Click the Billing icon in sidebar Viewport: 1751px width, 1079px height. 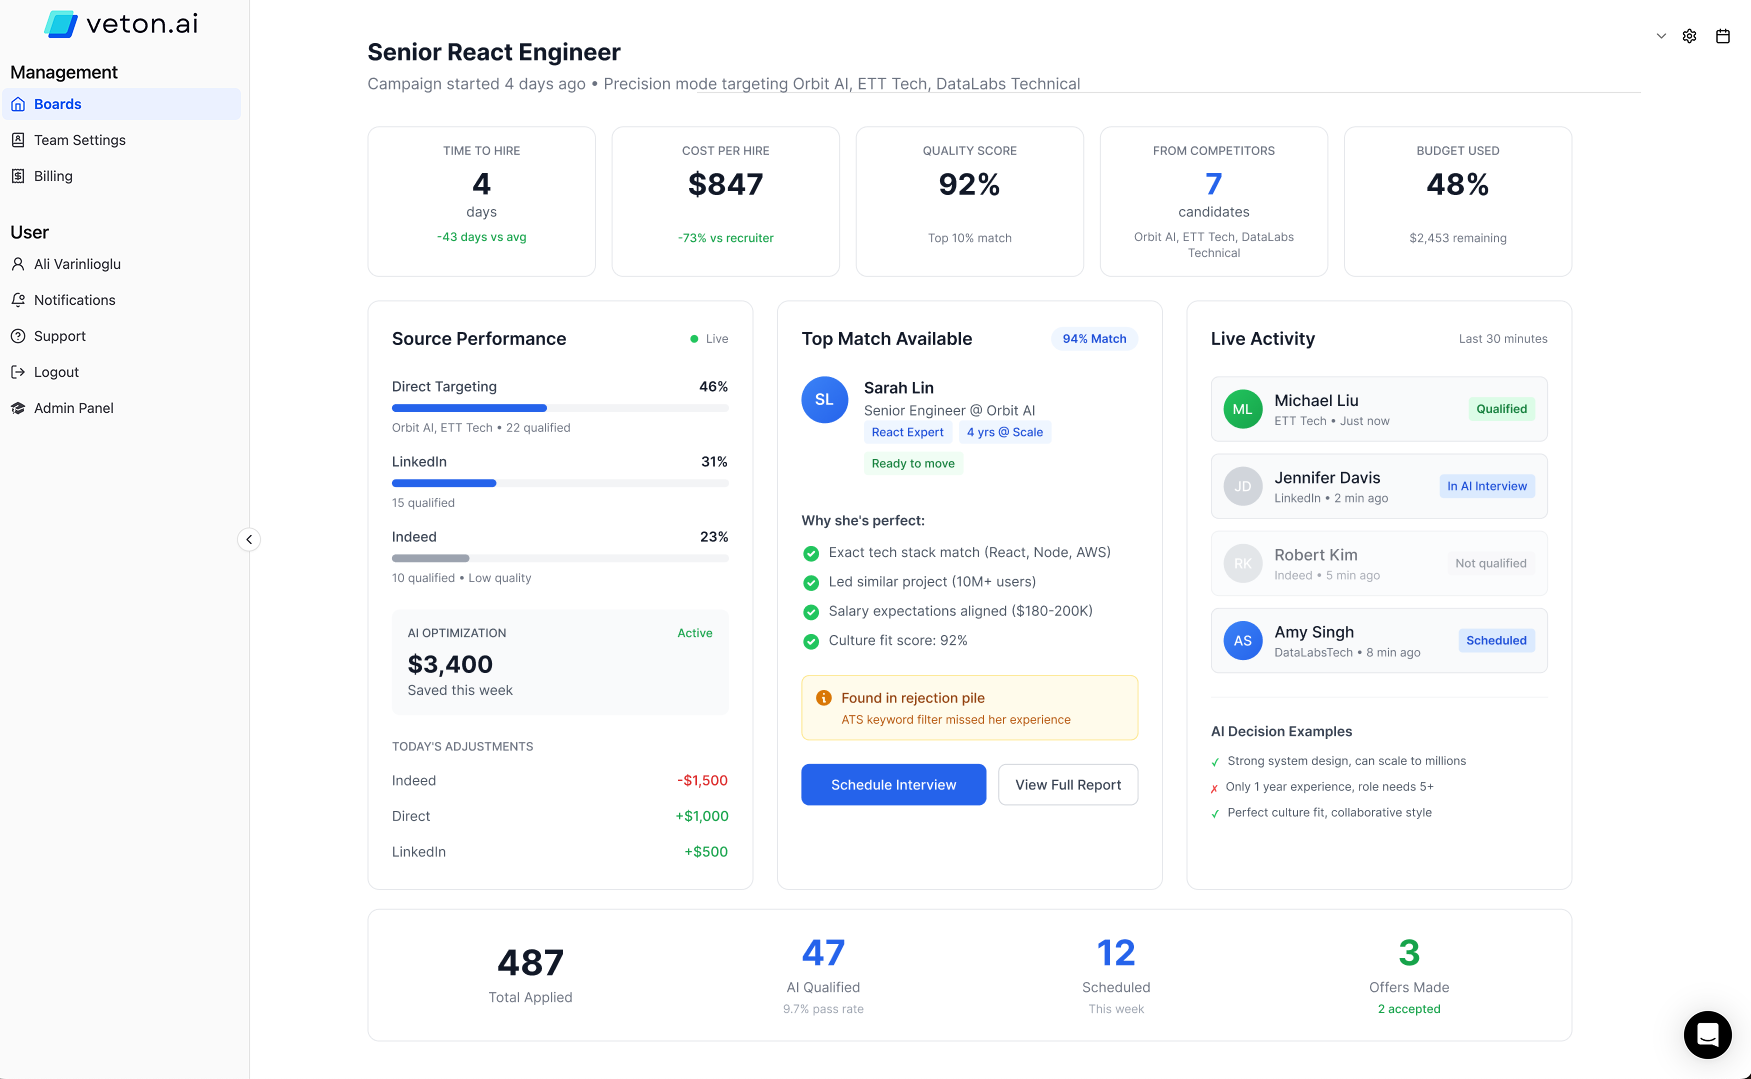[18, 176]
